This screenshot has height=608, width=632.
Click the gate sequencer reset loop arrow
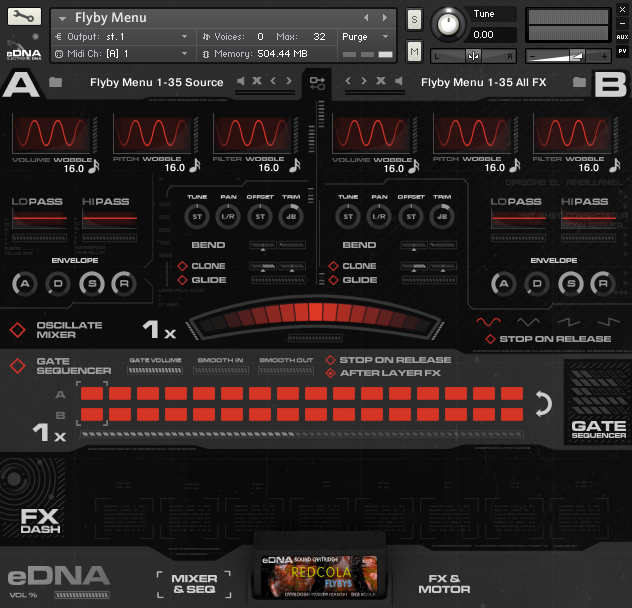[x=543, y=404]
